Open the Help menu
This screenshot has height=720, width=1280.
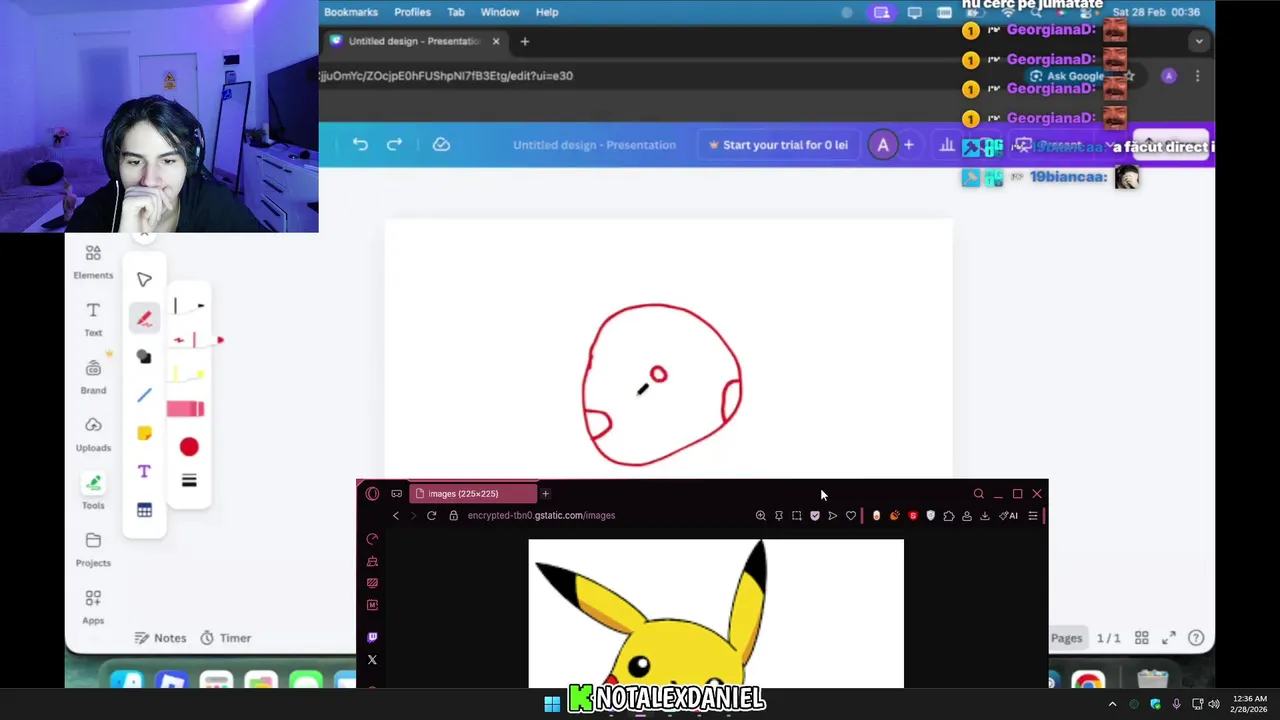(547, 12)
